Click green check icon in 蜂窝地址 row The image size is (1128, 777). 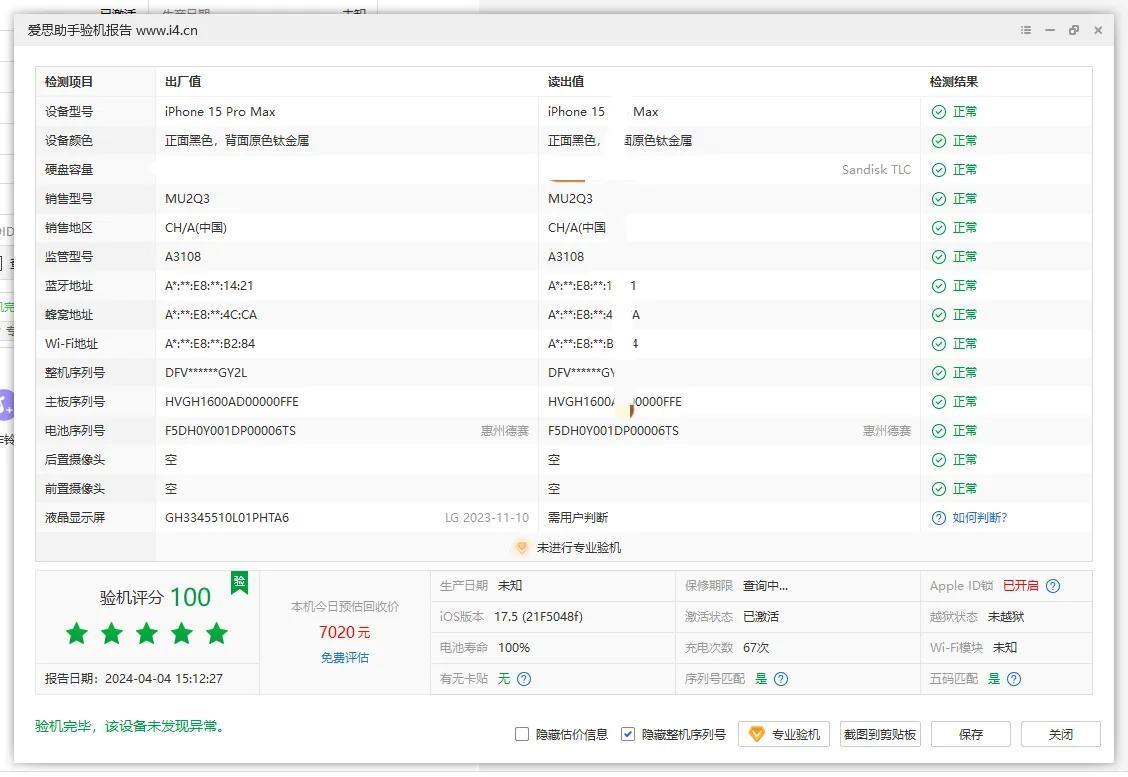(939, 315)
